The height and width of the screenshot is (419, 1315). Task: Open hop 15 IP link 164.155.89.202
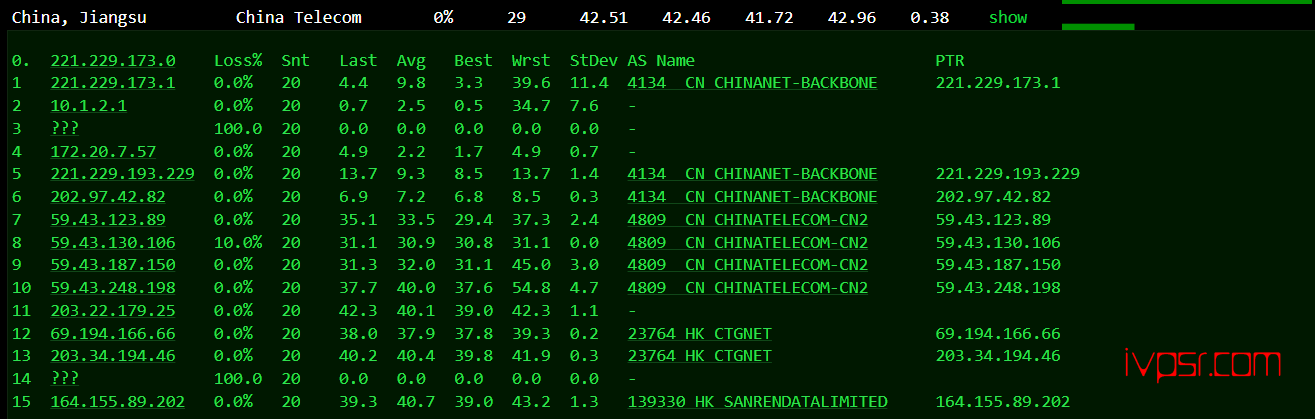coord(118,402)
